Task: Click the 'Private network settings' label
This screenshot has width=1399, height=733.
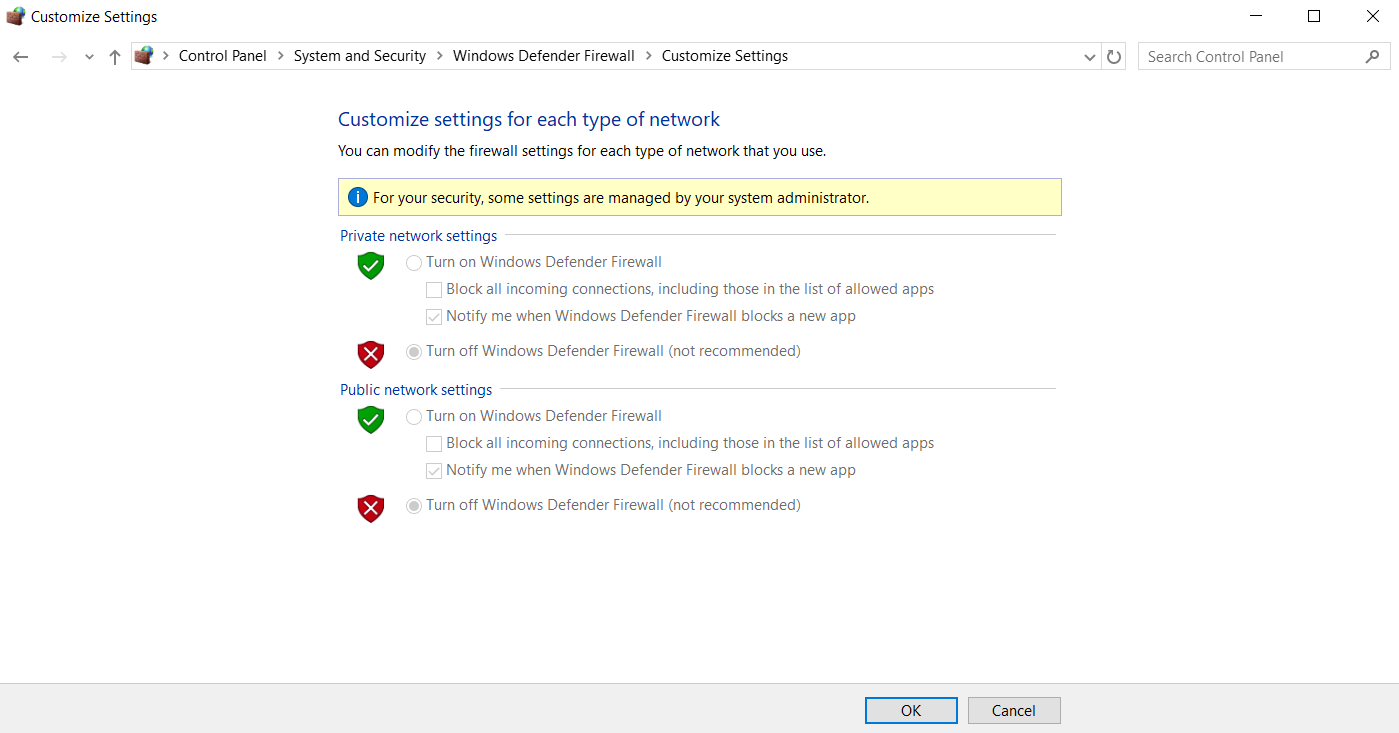Action: [x=418, y=236]
